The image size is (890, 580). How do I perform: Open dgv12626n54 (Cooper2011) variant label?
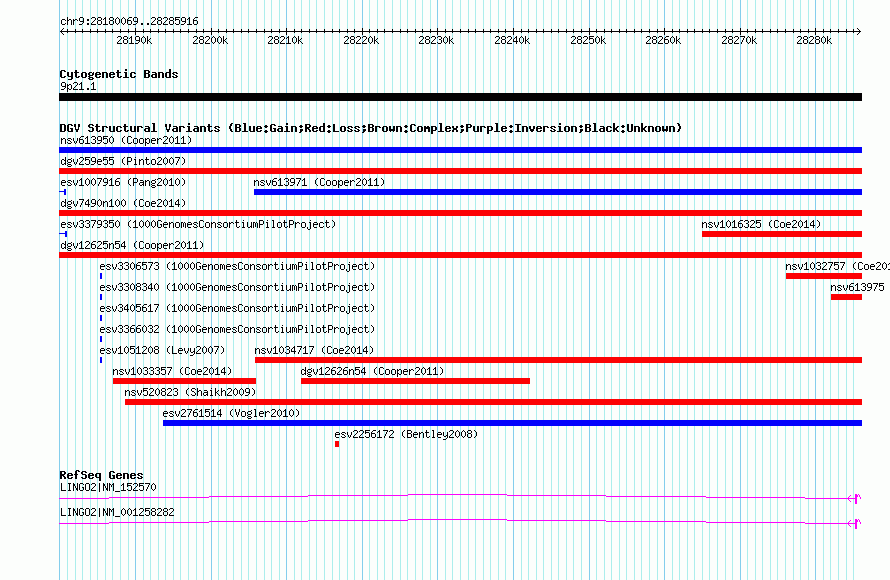tap(372, 371)
